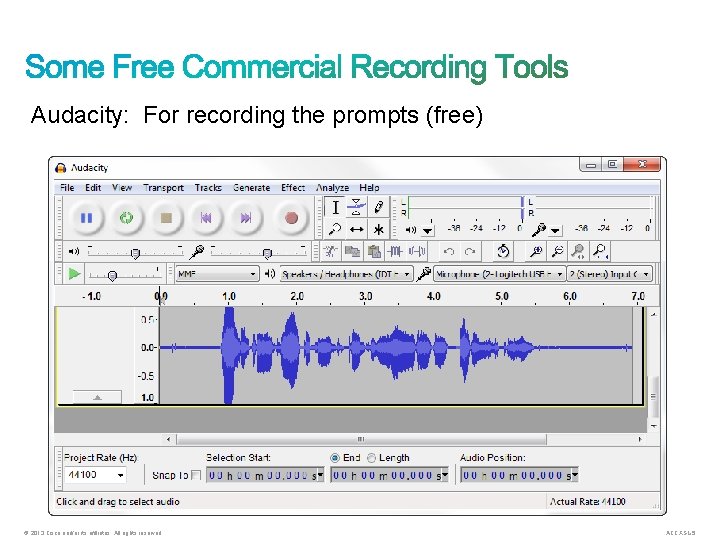Click the Stop transport button
Image resolution: width=720 pixels, height=540 pixels.
point(166,218)
